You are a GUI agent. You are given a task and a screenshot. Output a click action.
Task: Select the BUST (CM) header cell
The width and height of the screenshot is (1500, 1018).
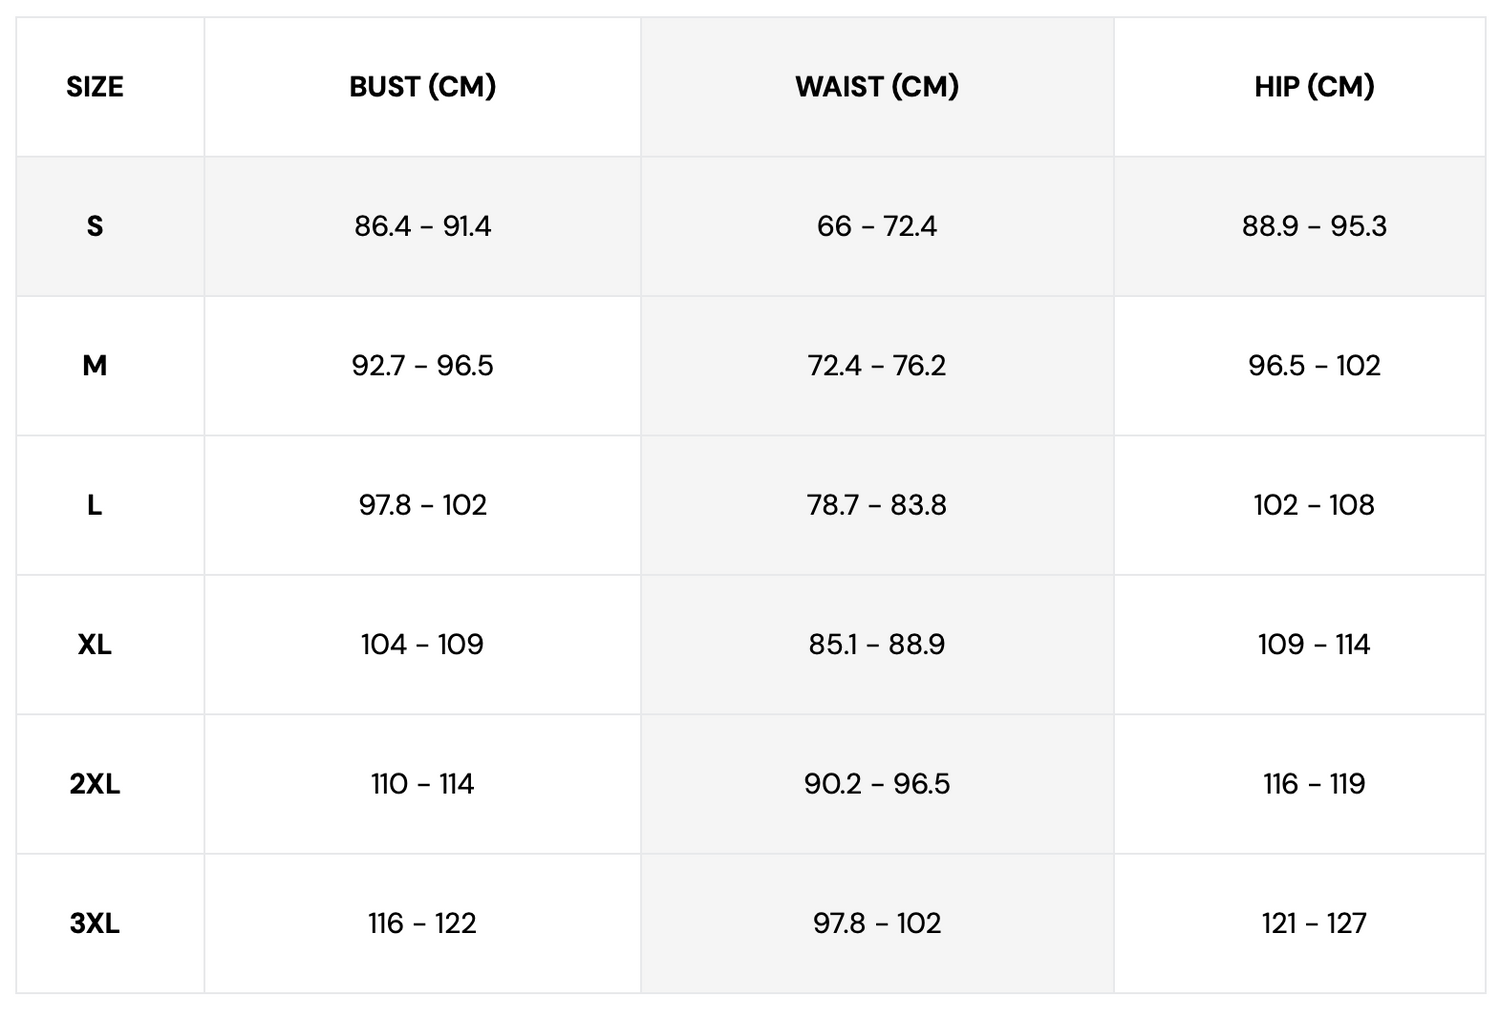(422, 87)
